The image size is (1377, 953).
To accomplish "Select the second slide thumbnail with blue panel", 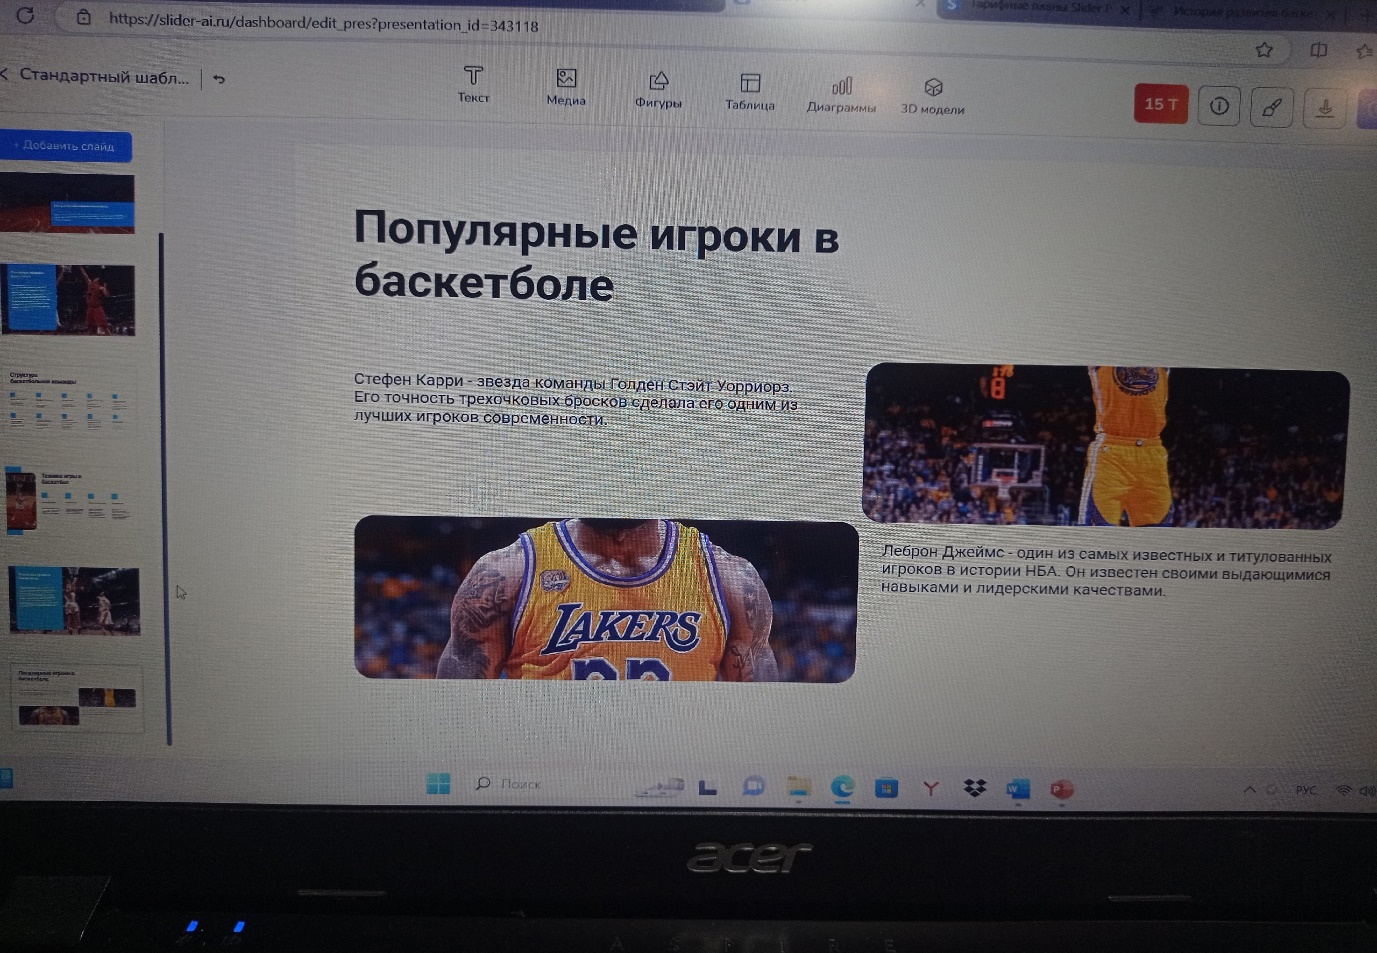I will point(68,300).
